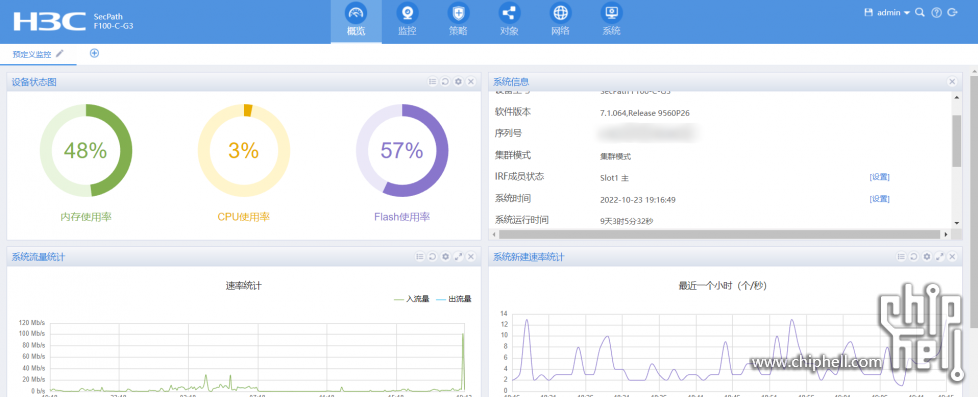
Task: Click the page vertical scrollbar thumb
Action: [974, 203]
